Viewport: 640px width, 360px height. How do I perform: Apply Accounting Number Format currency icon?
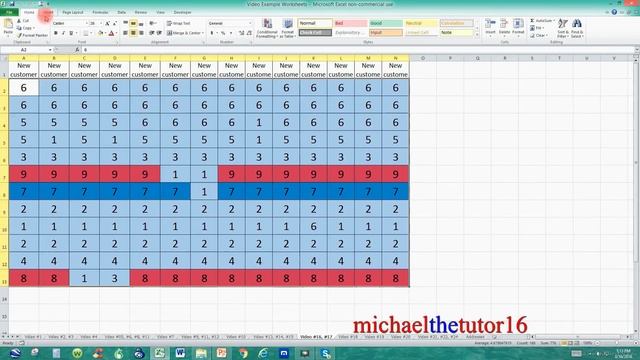pyautogui.click(x=212, y=33)
